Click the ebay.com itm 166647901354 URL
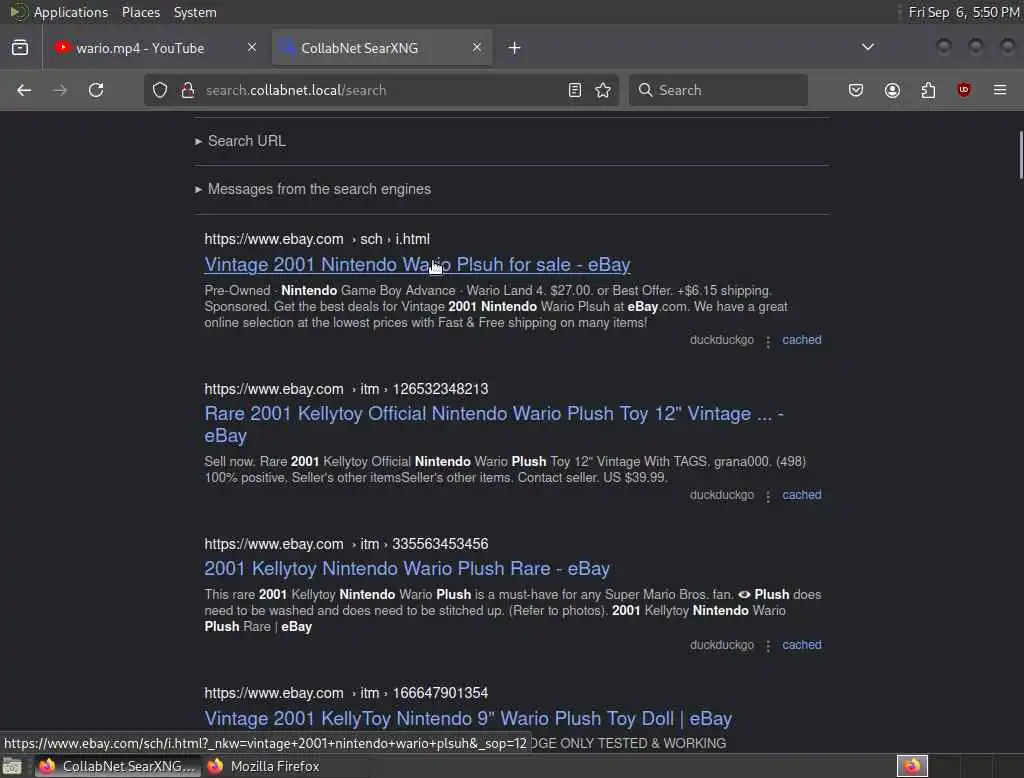1024x778 pixels. (x=346, y=692)
